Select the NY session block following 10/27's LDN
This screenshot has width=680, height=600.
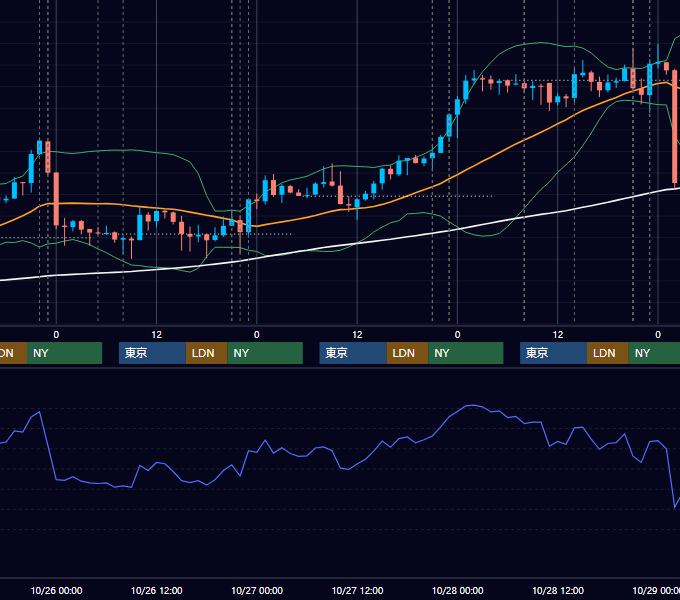(466, 353)
